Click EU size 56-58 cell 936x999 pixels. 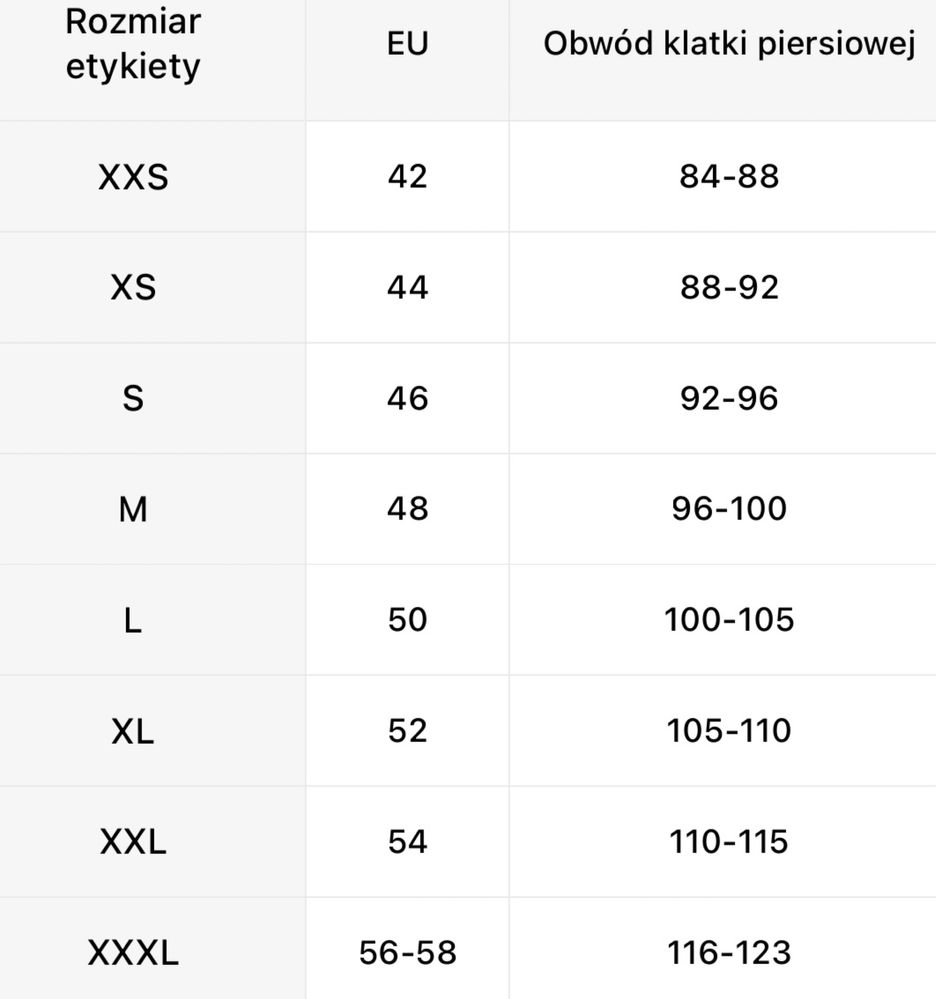[x=408, y=952]
